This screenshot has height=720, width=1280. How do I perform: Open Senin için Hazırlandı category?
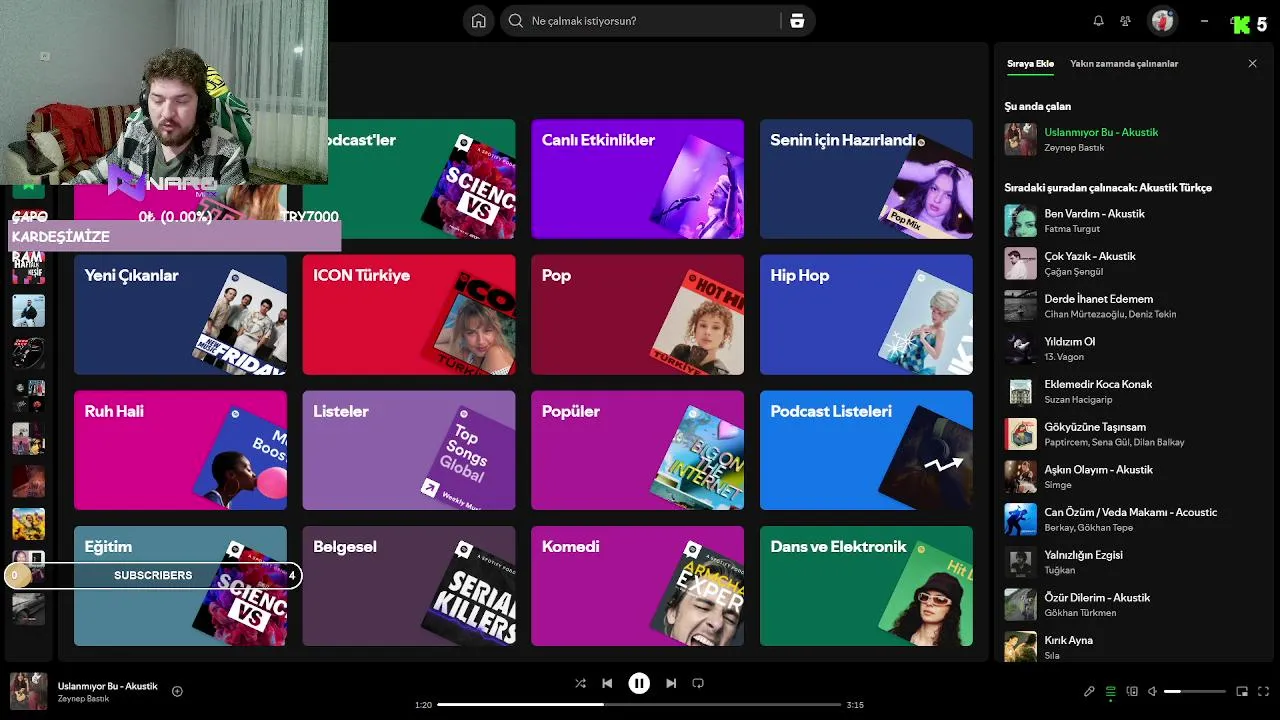click(x=866, y=179)
